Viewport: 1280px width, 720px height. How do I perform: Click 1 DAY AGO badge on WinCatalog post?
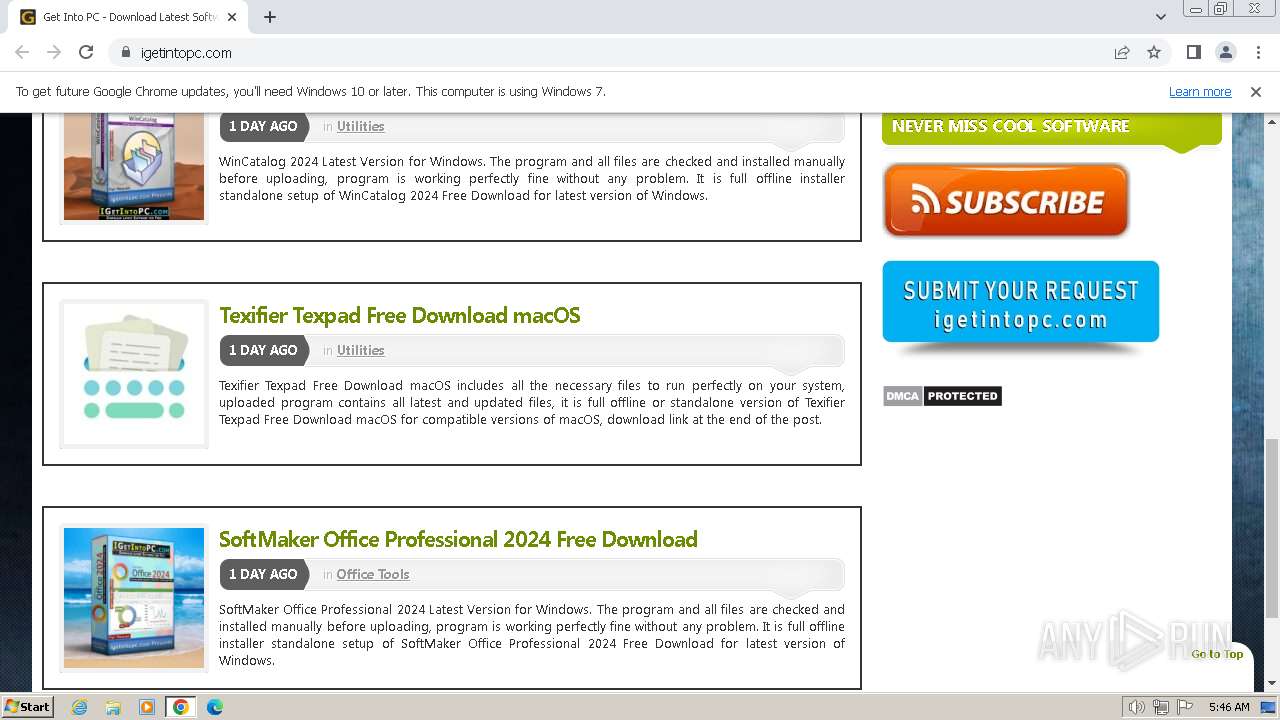pyautogui.click(x=263, y=126)
